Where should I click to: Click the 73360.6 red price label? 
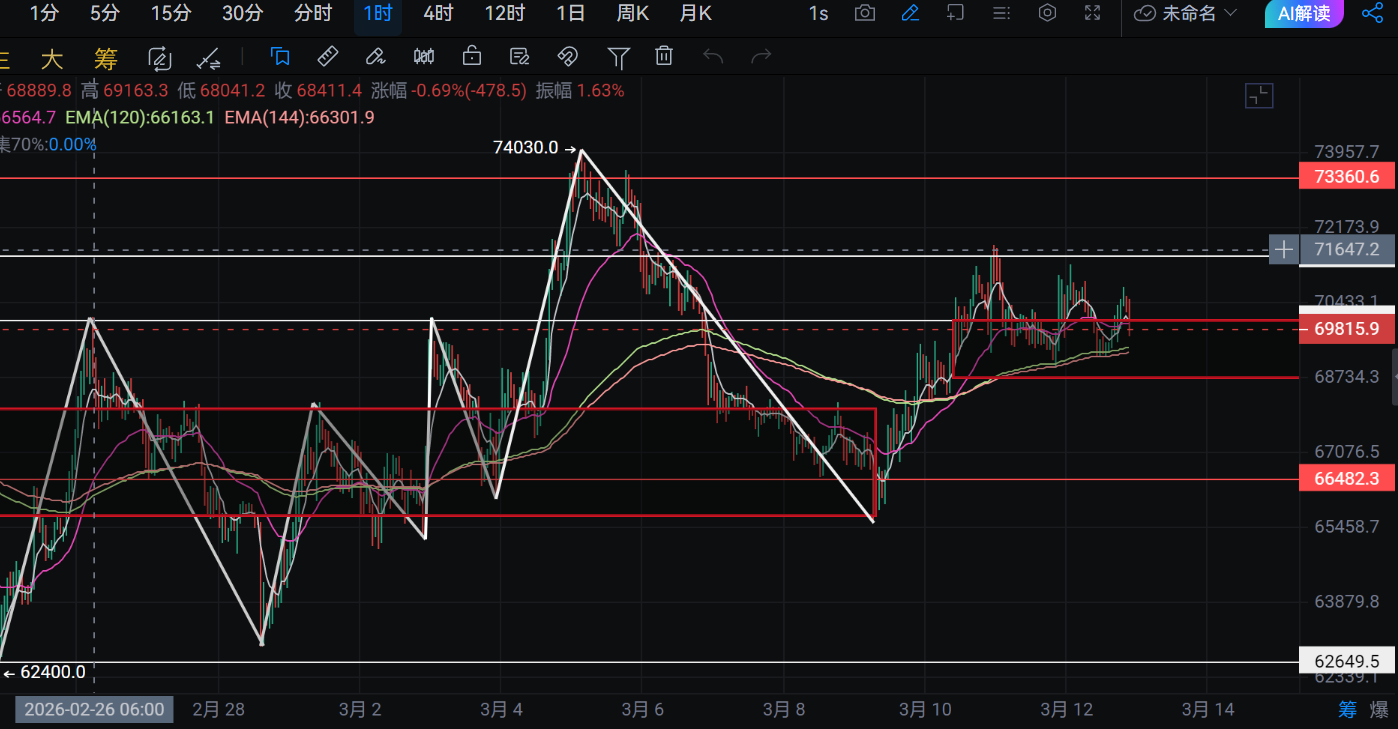point(1346,177)
